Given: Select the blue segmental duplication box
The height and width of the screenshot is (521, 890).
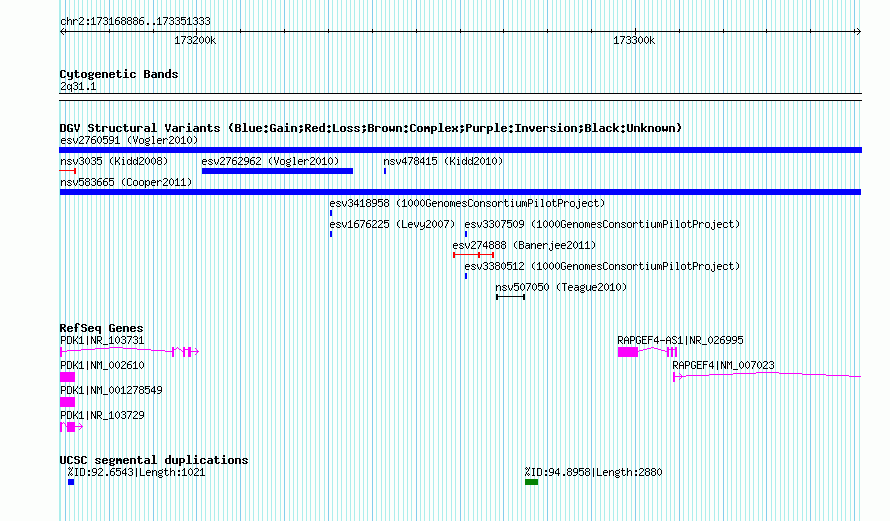Looking at the screenshot, I should [x=71, y=482].
